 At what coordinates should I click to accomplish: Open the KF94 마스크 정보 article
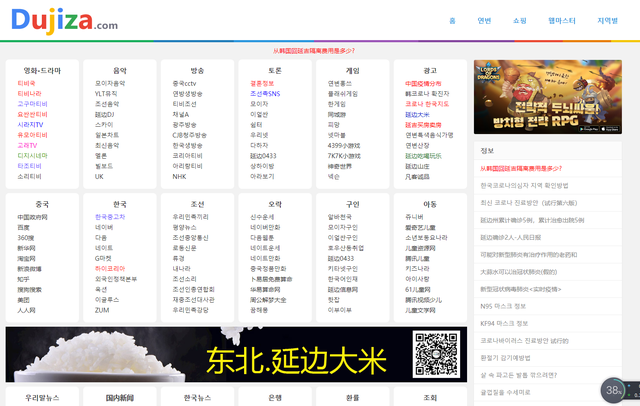tap(504, 324)
